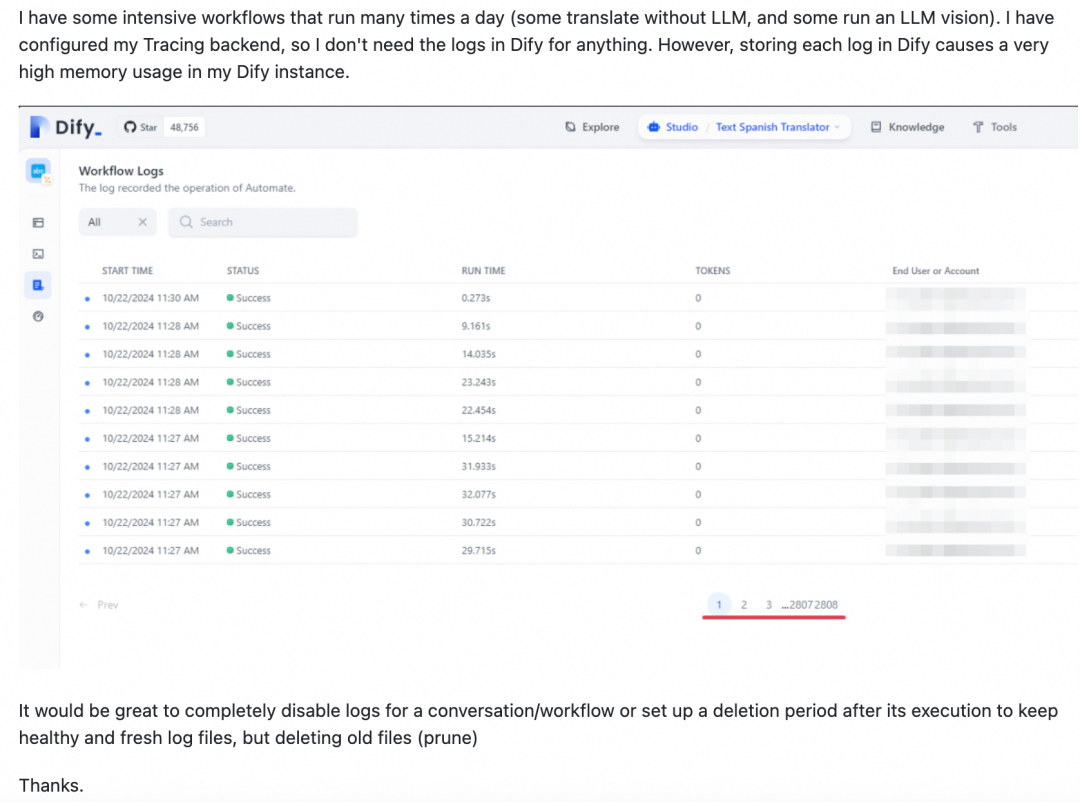
Task: Click the GitHub star icon in the header
Action: tap(129, 127)
